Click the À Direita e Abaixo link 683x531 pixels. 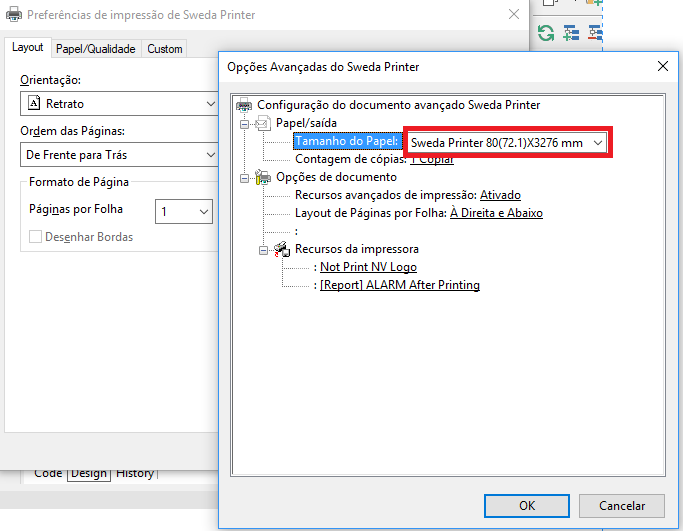point(496,213)
